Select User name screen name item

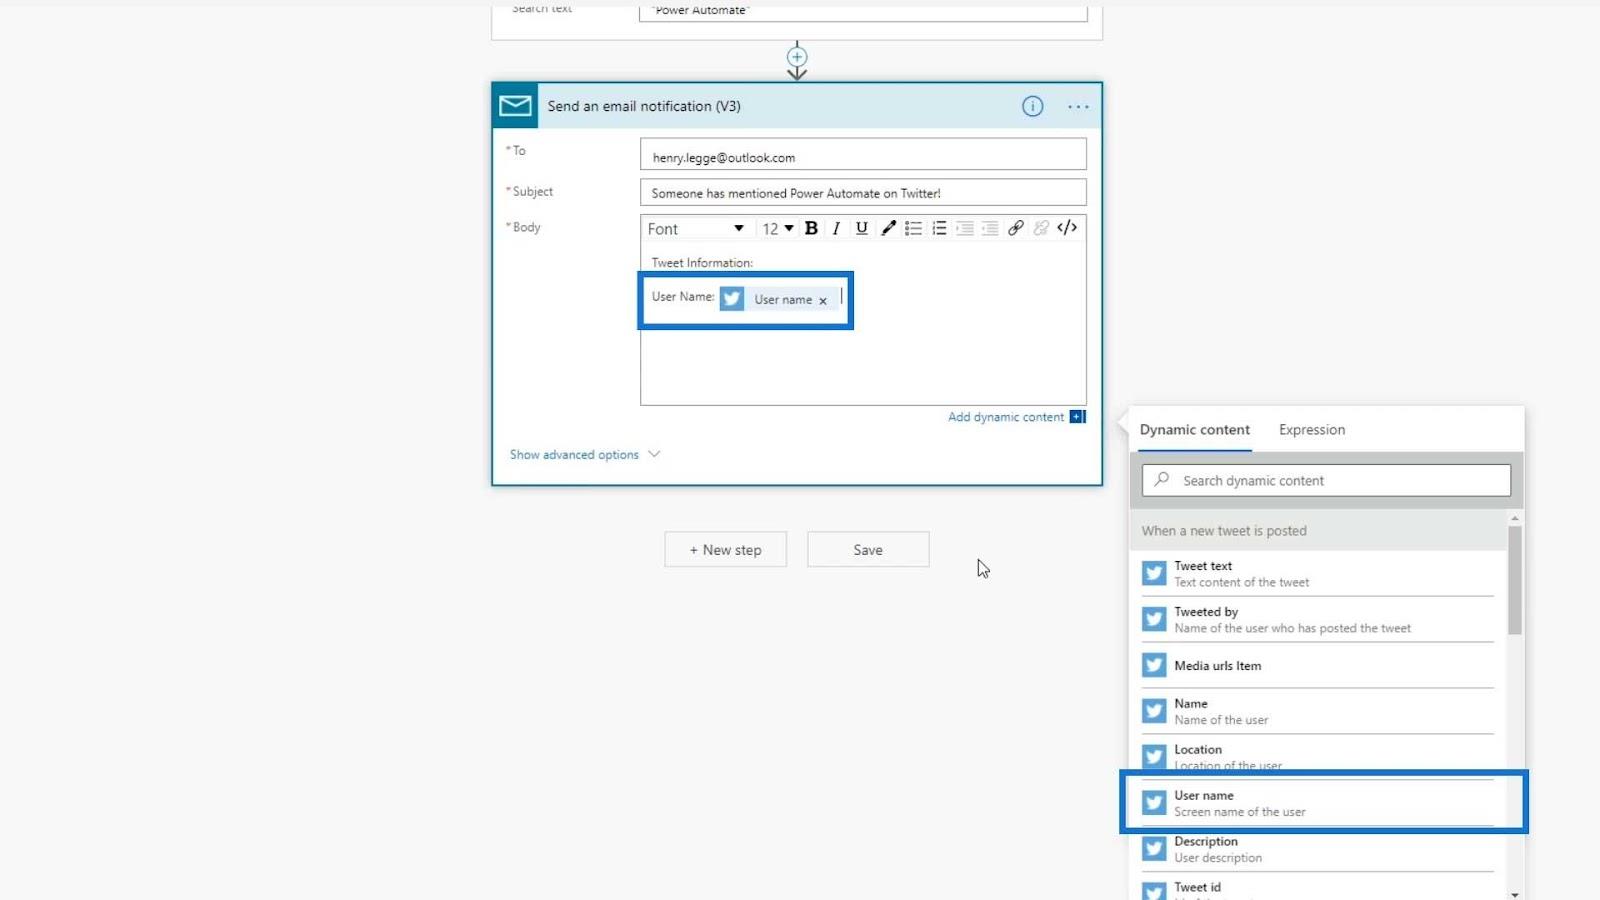pos(1318,803)
